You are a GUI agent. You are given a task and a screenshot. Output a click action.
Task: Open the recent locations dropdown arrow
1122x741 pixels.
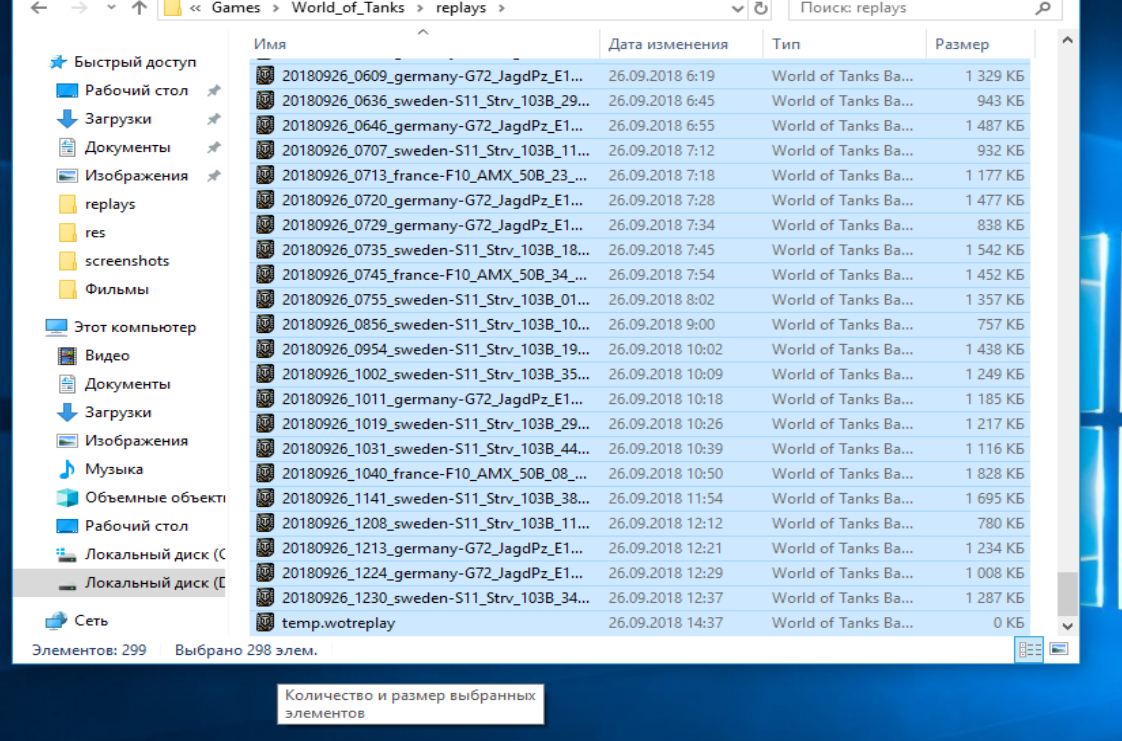coord(111,8)
